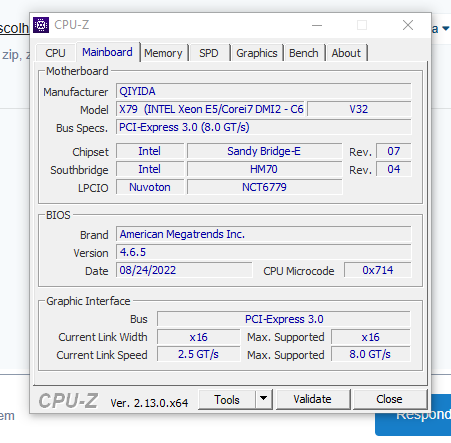
Task: Click the Chipset vendor Intel field
Action: tap(150, 151)
